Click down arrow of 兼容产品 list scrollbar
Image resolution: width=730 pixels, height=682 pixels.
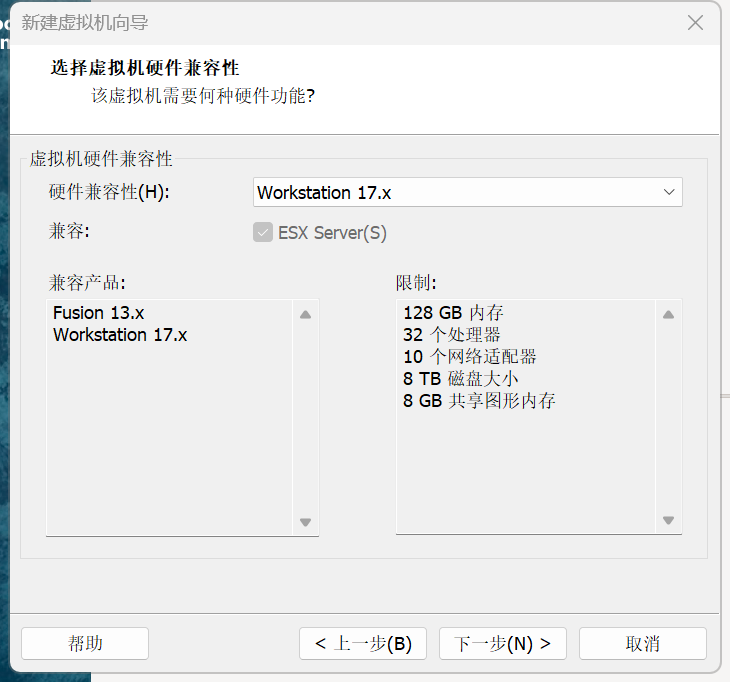click(x=305, y=522)
